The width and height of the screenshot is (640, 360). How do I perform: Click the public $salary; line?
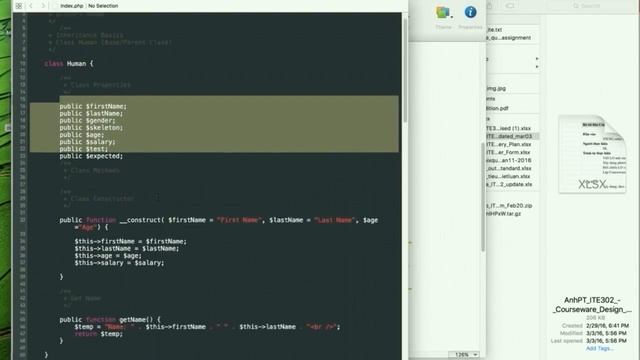pyautogui.click(x=87, y=142)
